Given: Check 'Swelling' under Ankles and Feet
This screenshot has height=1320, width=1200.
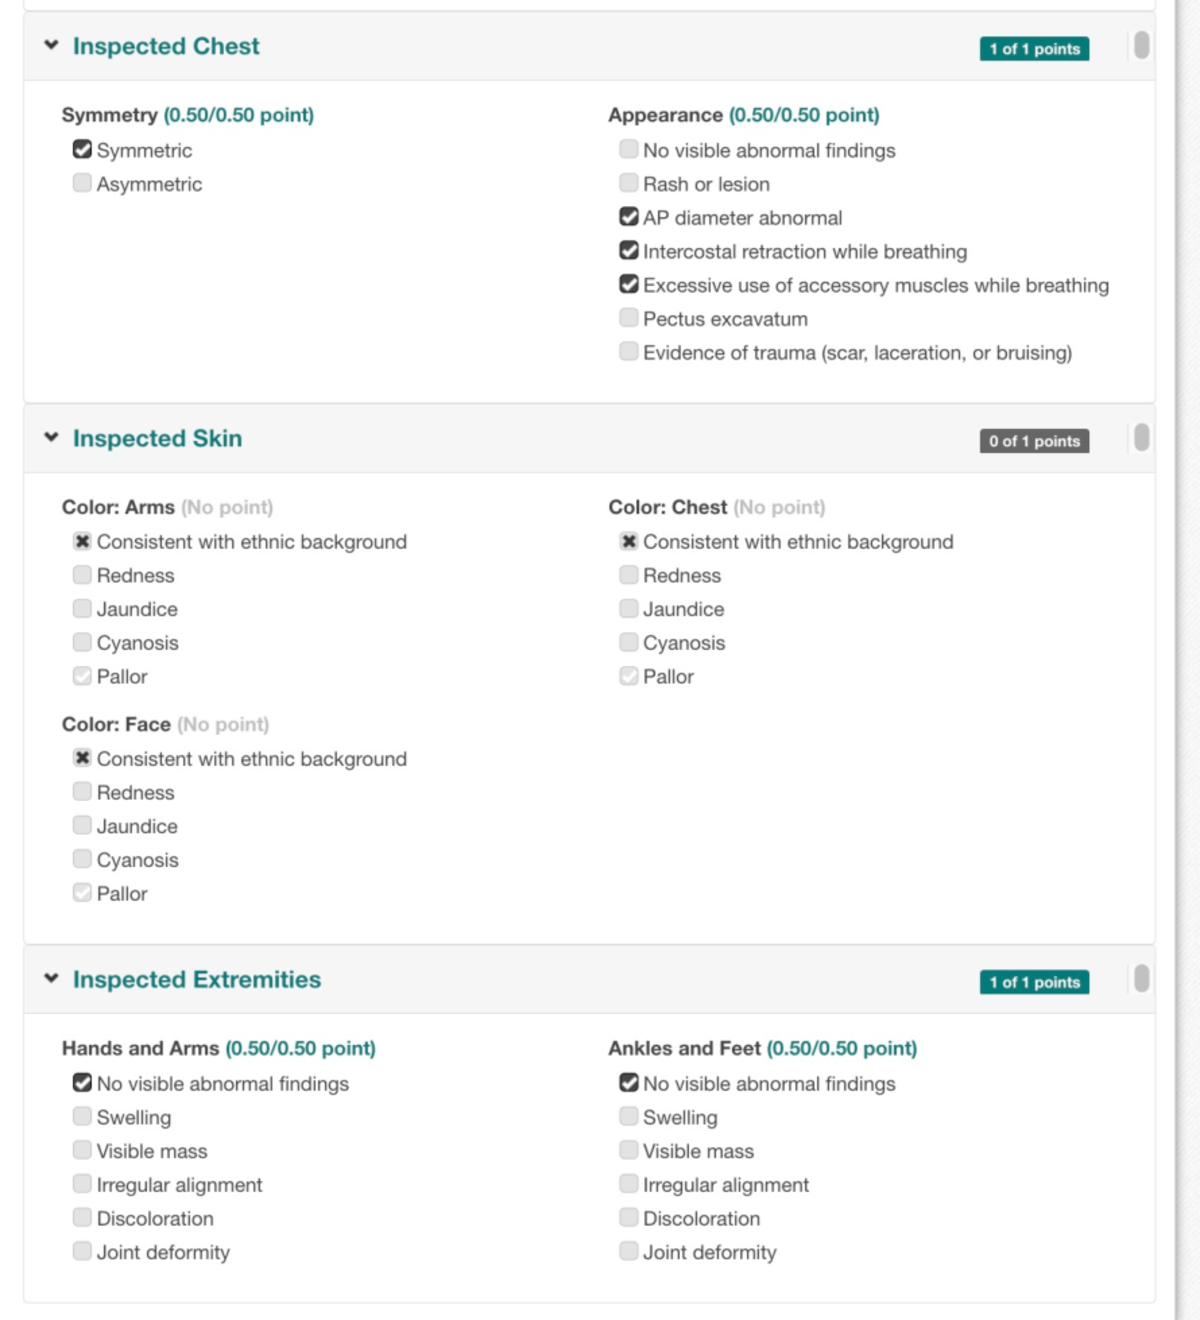Looking at the screenshot, I should pyautogui.click(x=628, y=1117).
